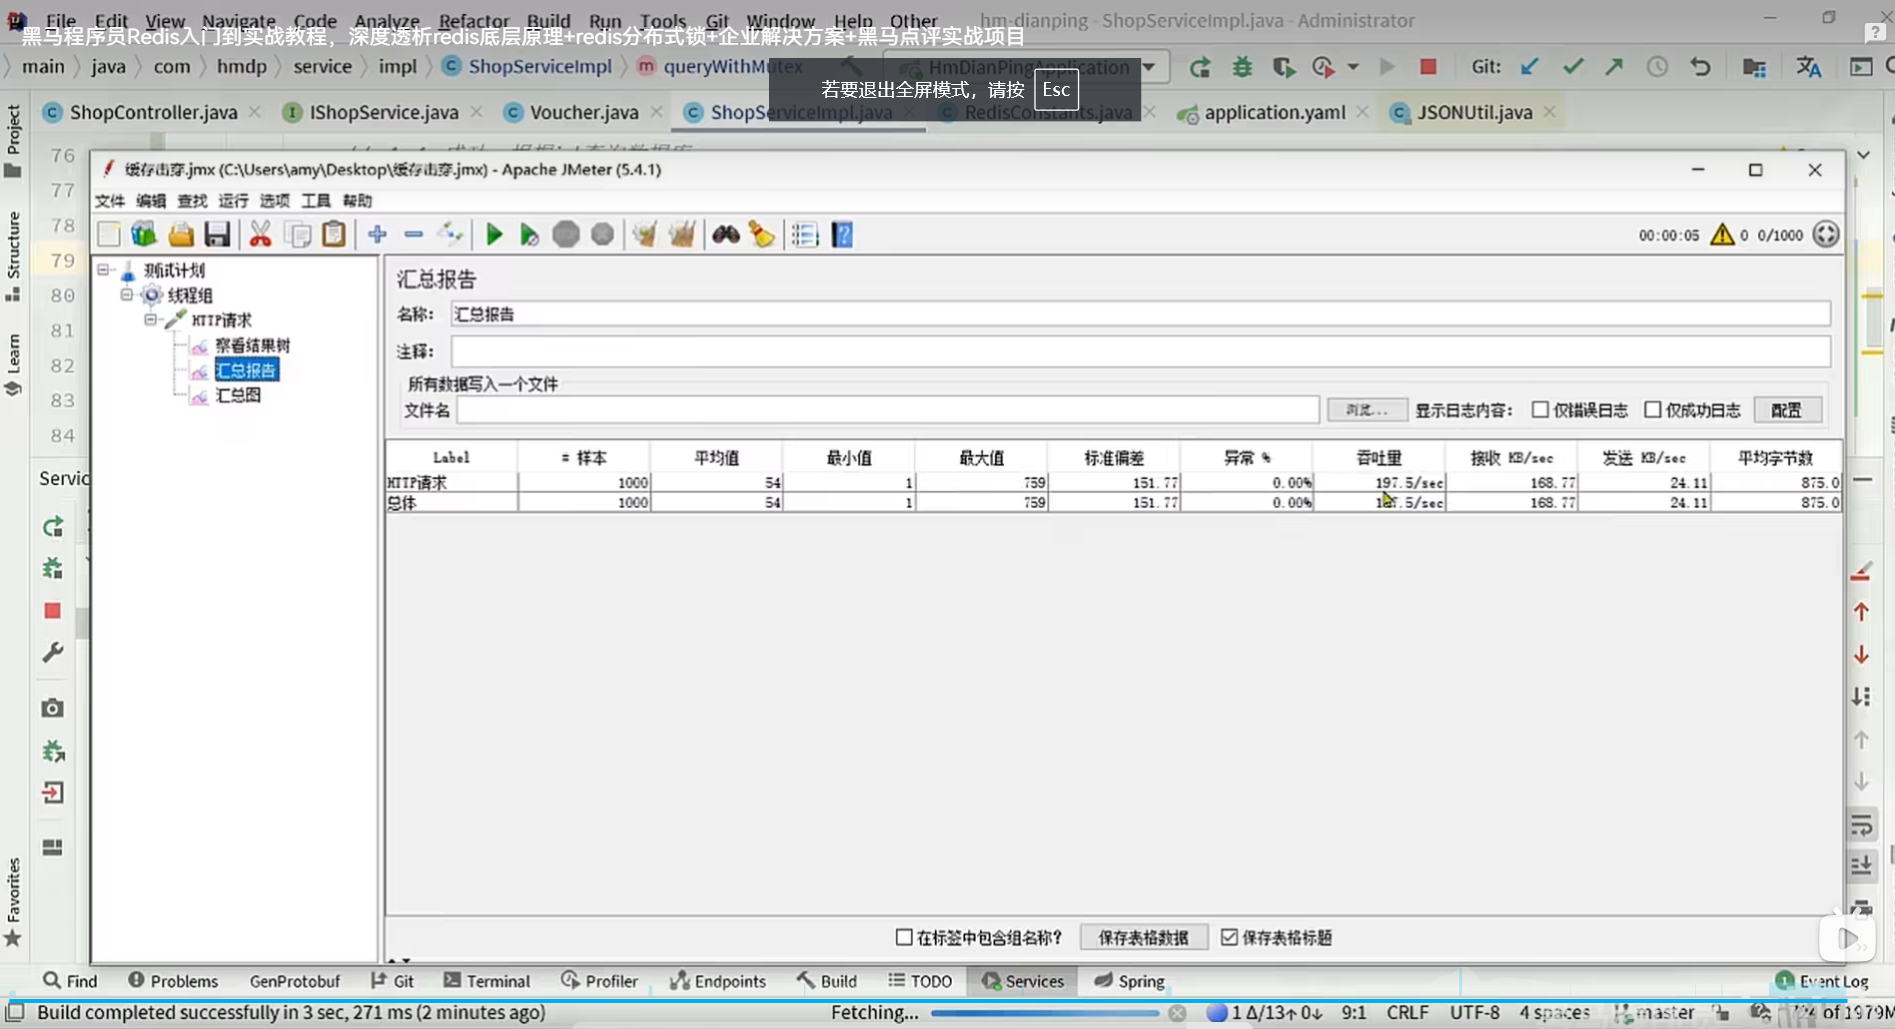Image resolution: width=1895 pixels, height=1029 pixels.
Task: Open JMeter 运行 menu
Action: point(233,201)
